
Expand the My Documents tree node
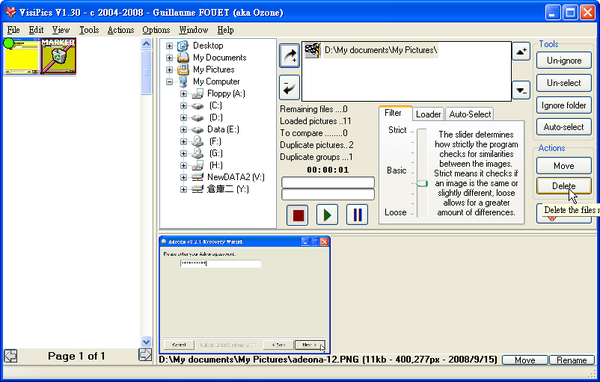(169, 58)
